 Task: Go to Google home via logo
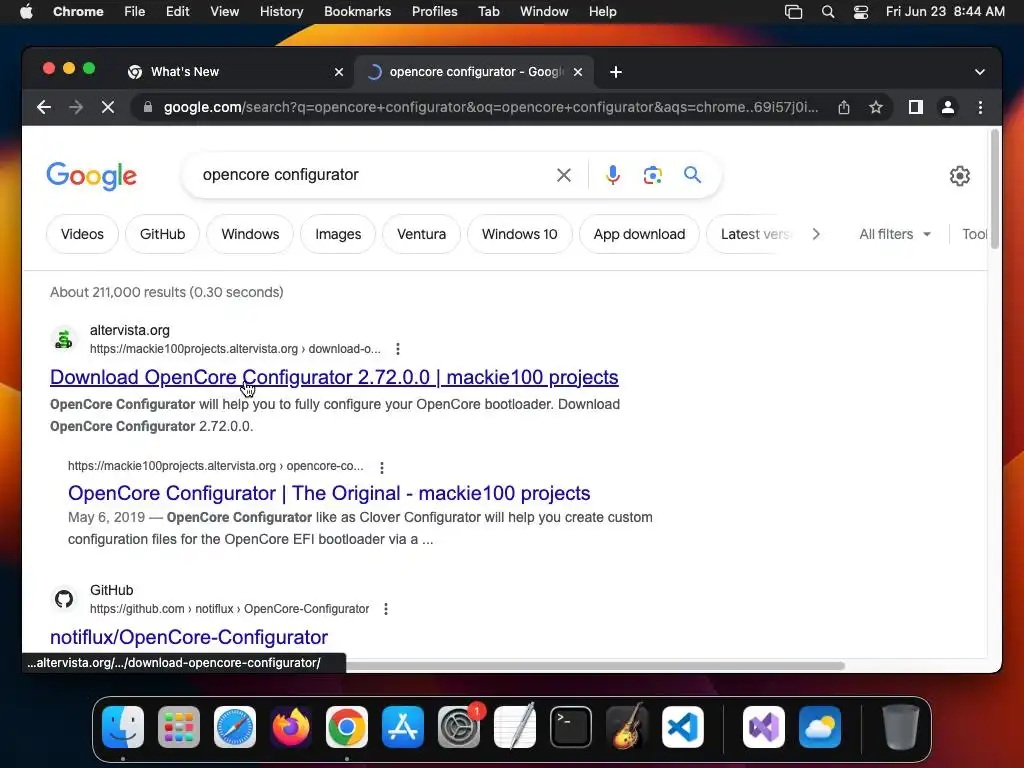[x=91, y=175]
